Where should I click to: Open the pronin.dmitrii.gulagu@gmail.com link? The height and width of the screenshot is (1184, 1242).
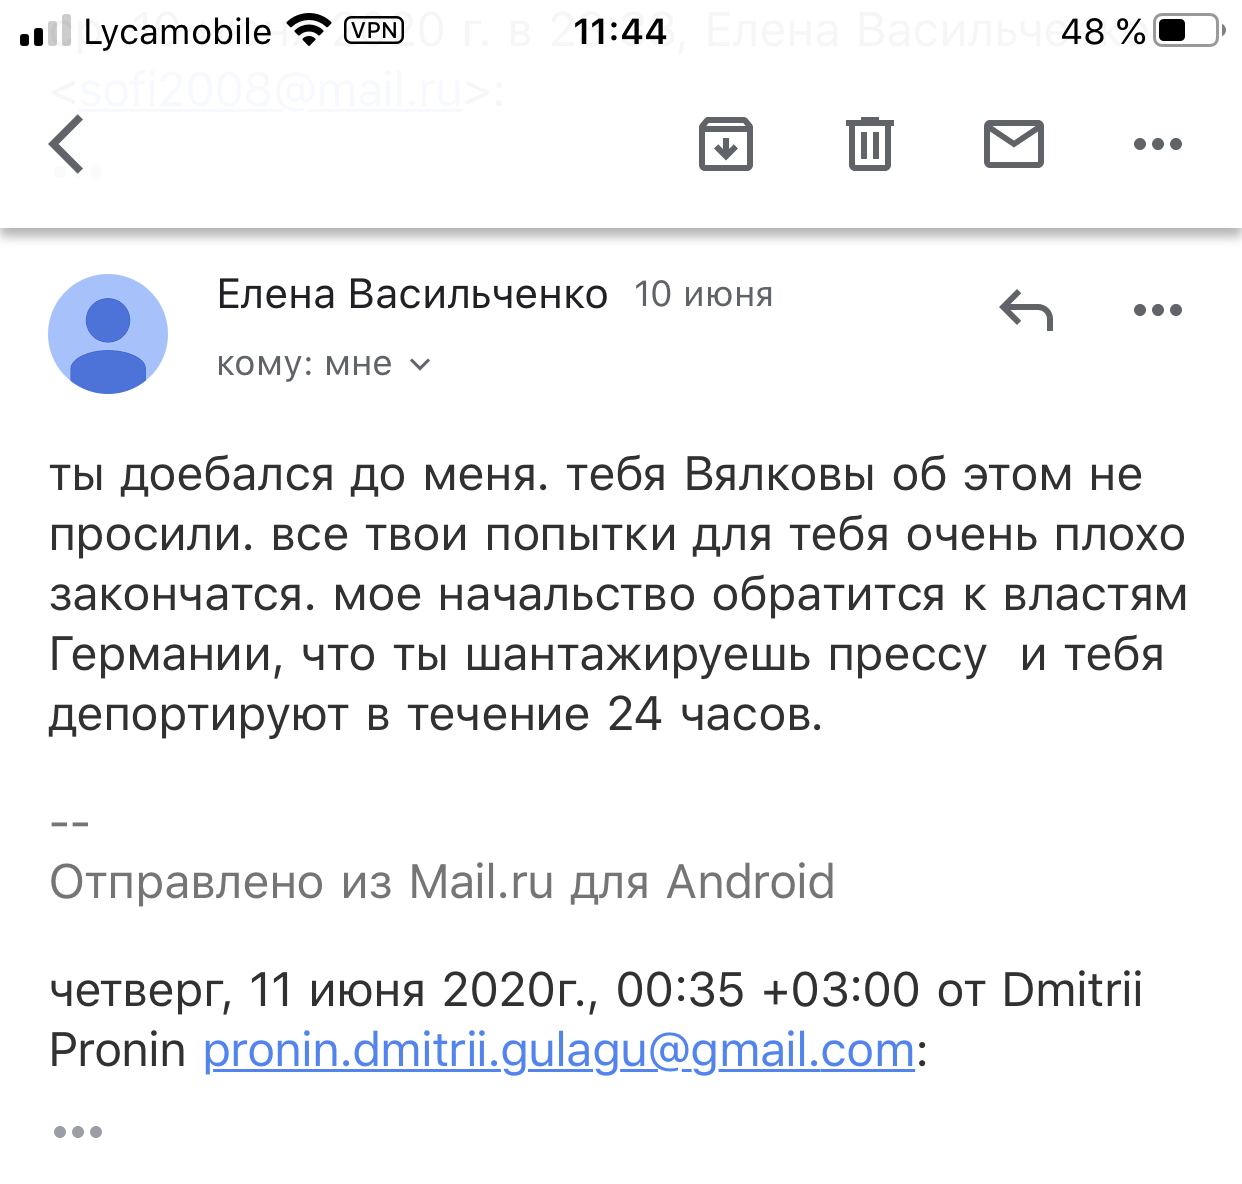coord(559,1050)
